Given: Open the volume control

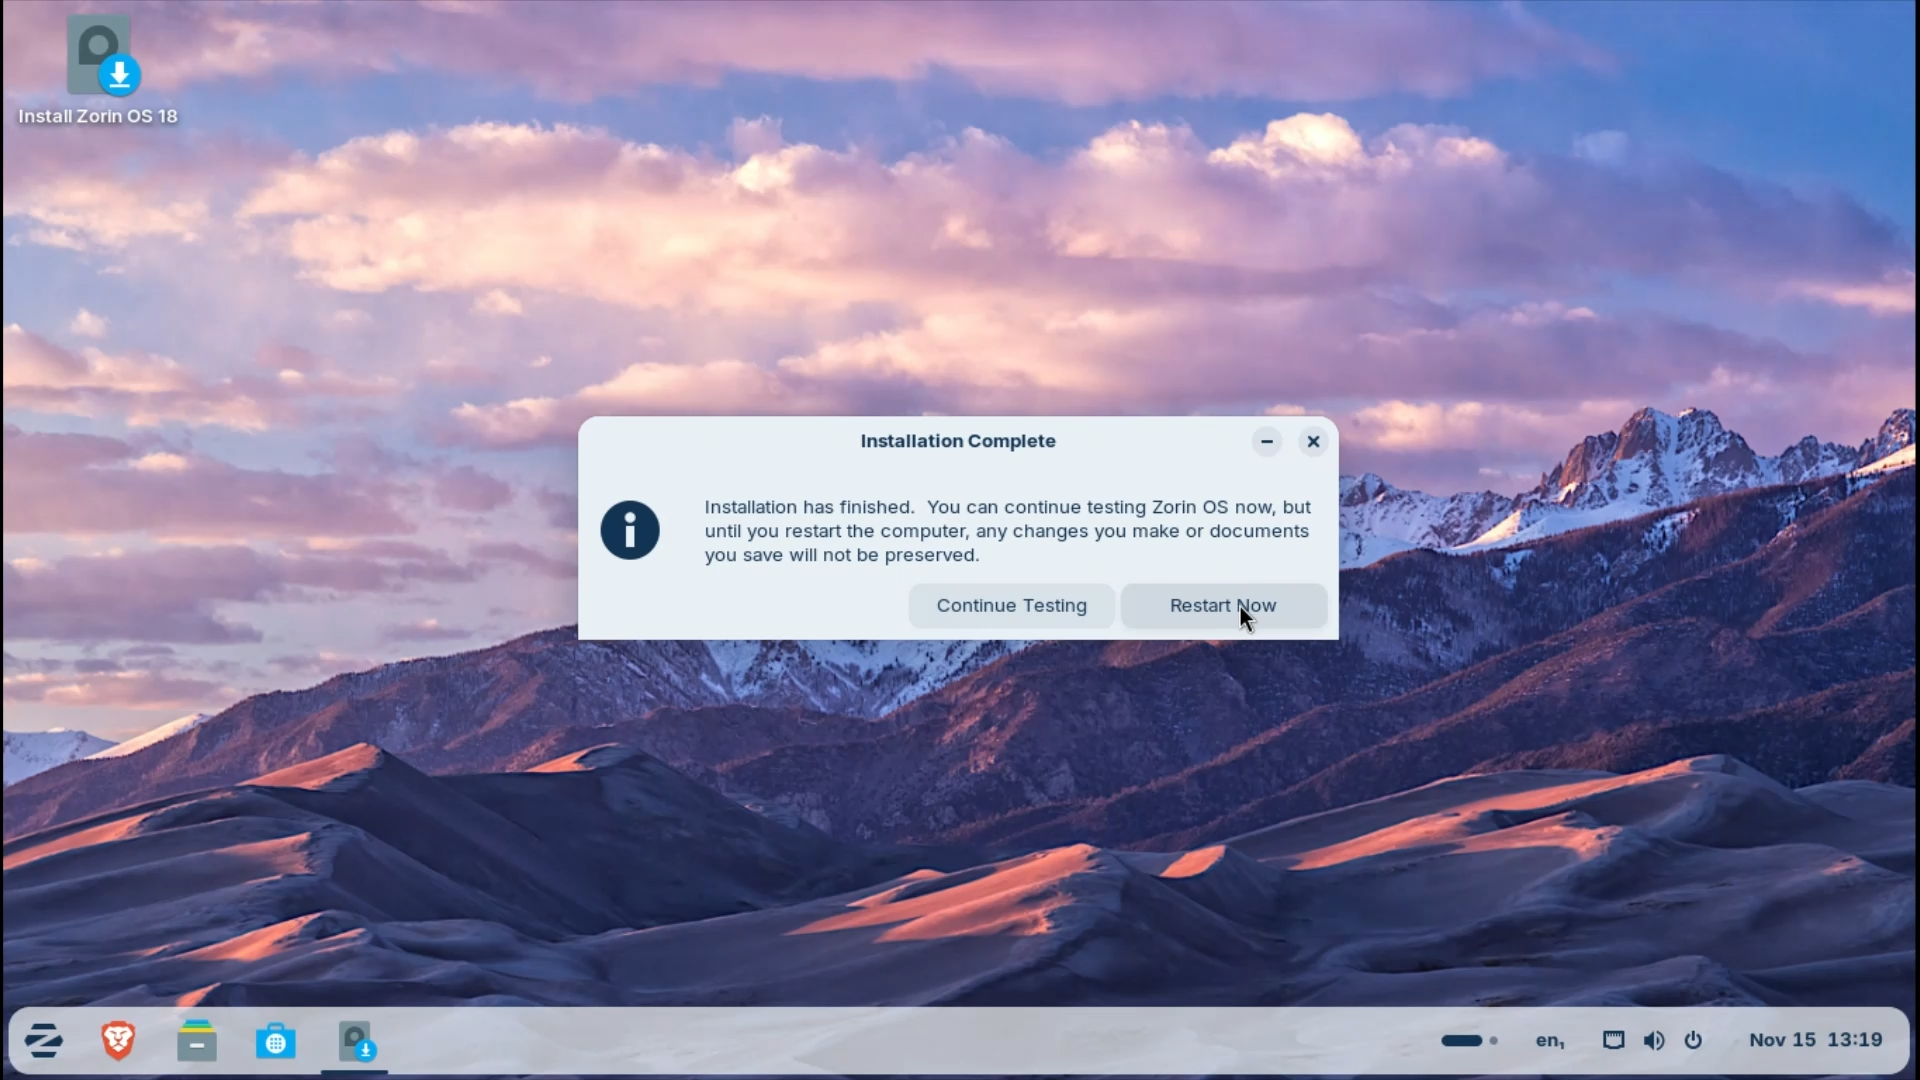Looking at the screenshot, I should tap(1654, 1040).
